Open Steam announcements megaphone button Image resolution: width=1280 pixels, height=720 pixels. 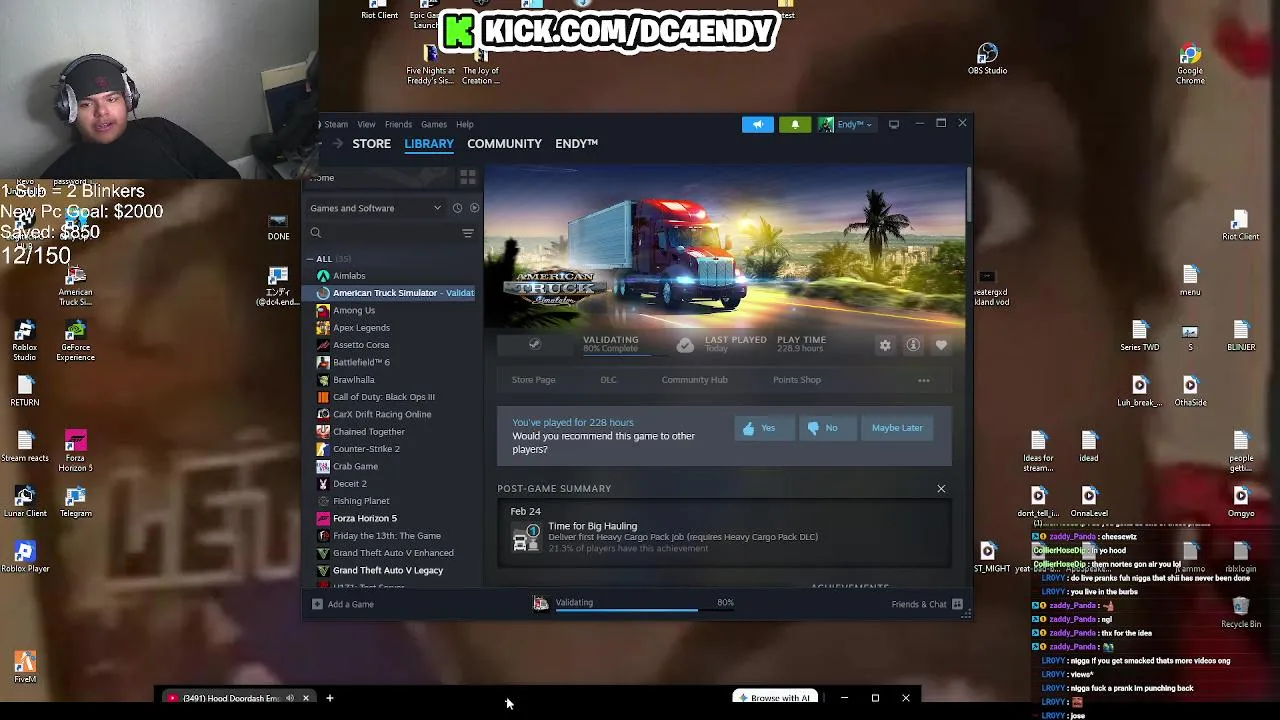(x=758, y=124)
